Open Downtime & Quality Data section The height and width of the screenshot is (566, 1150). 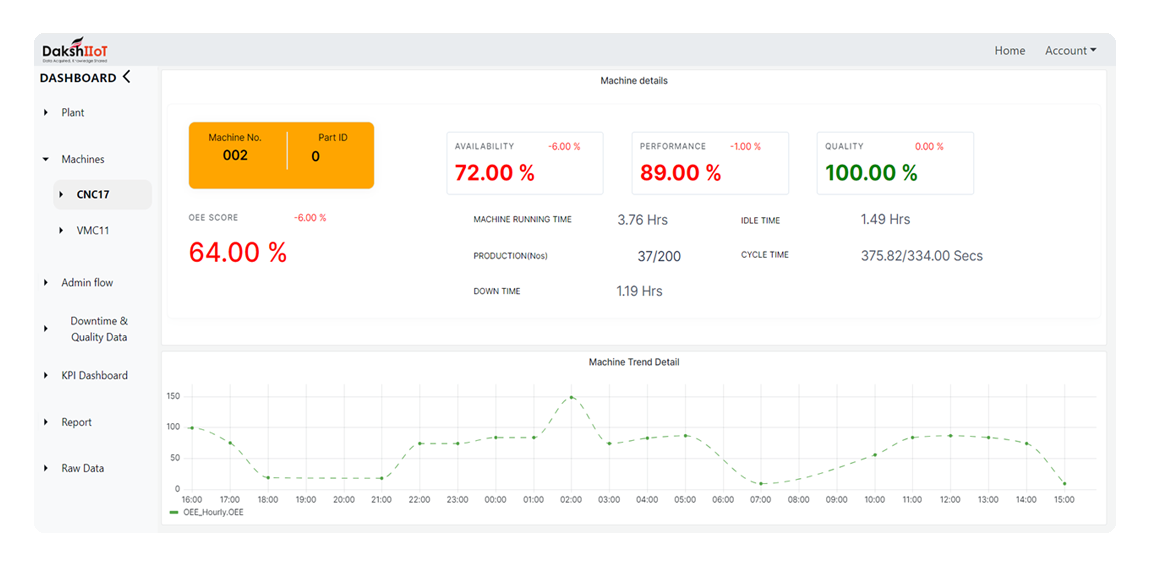point(99,329)
